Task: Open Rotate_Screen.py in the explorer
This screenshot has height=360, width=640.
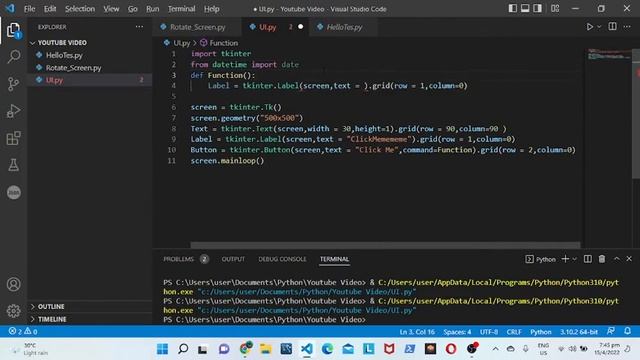Action: [90, 68]
